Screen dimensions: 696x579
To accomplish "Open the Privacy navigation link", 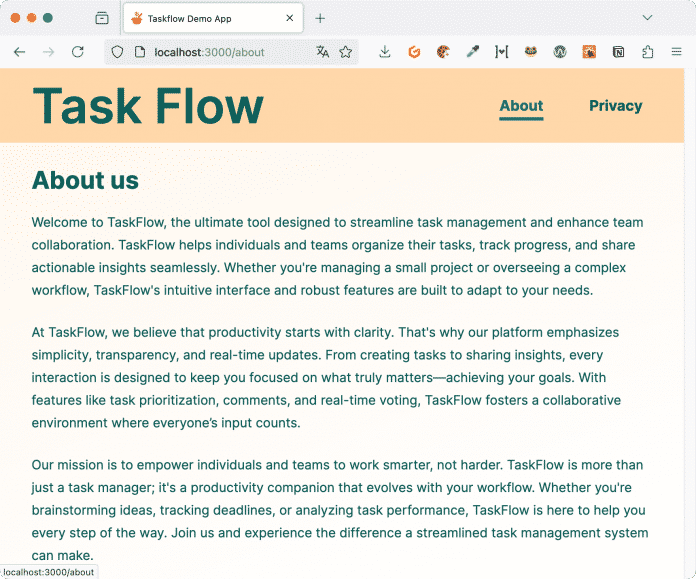I will coord(615,106).
